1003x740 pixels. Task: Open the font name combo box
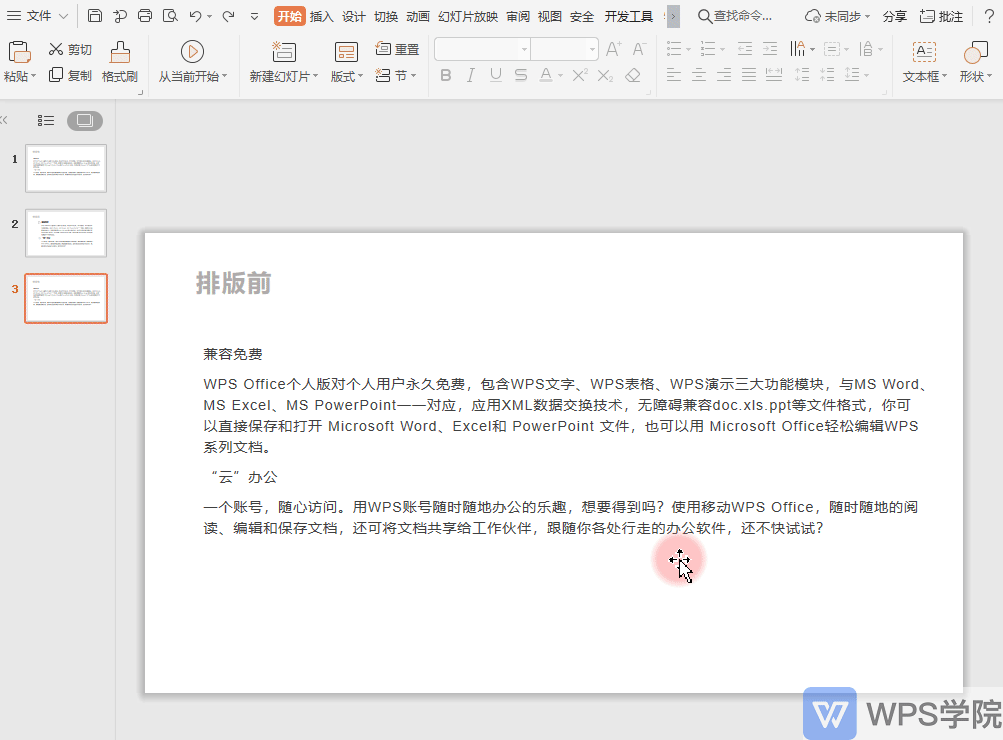coord(482,49)
